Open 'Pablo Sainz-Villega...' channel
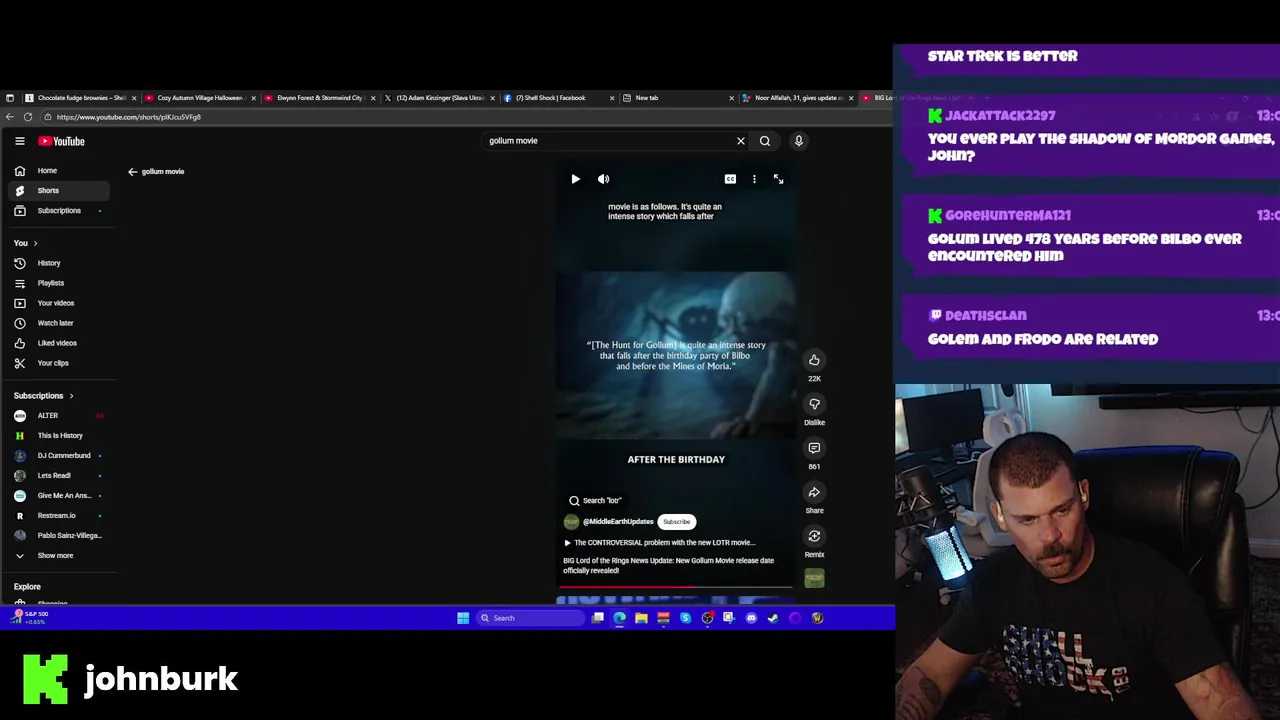1280x720 pixels. tap(58, 535)
